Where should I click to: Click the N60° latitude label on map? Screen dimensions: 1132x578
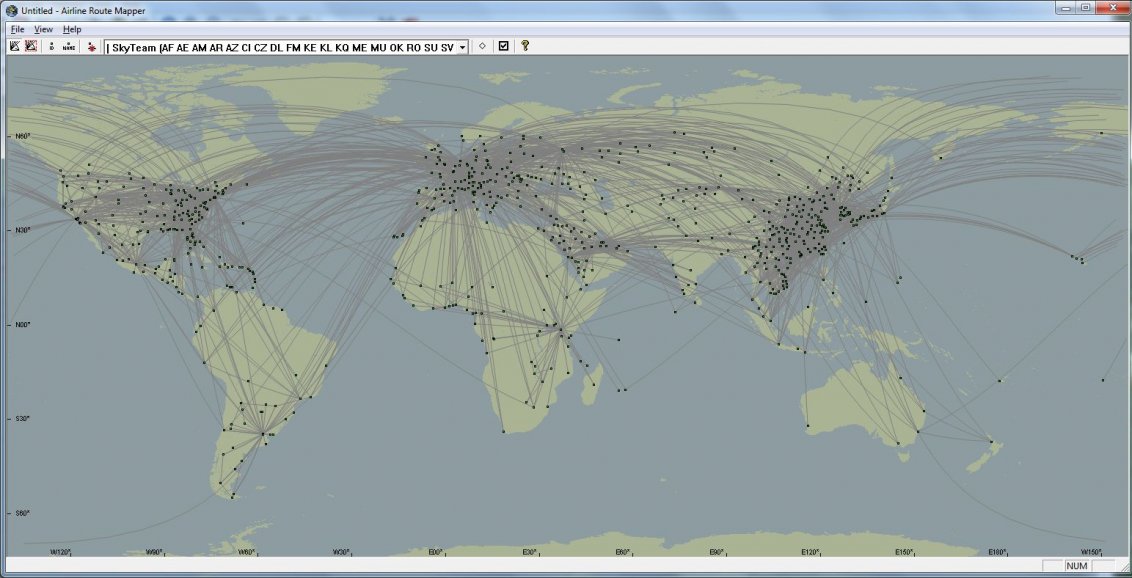[x=20, y=136]
